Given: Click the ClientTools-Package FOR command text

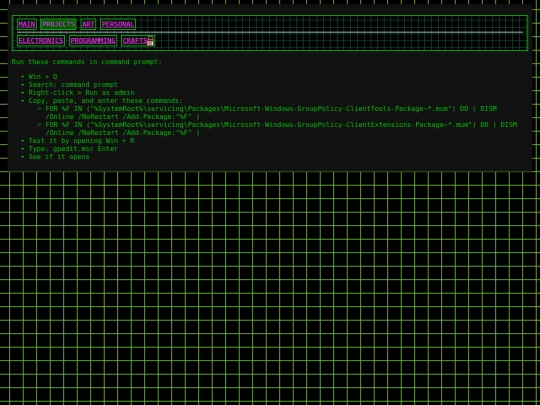Looking at the screenshot, I should coord(271,113).
